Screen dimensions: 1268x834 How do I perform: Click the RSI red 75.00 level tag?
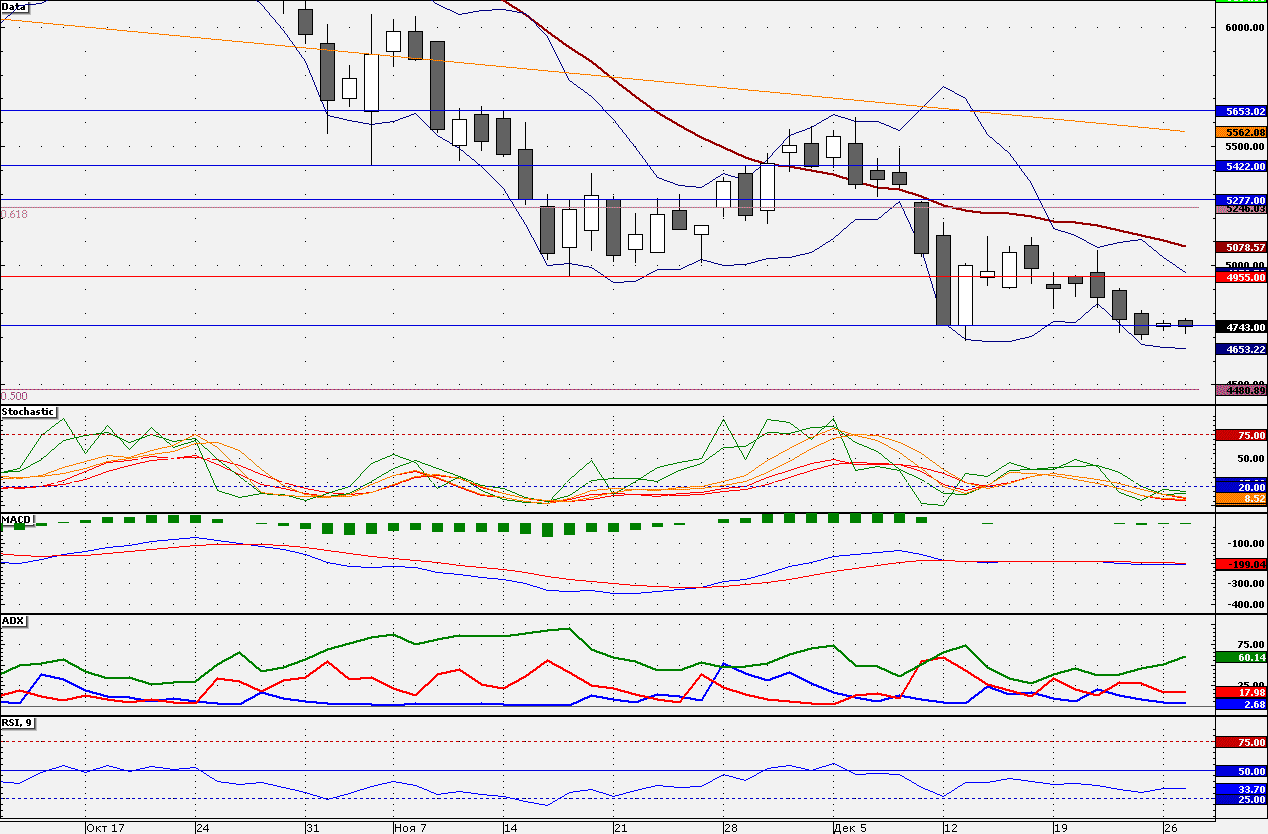1240,742
